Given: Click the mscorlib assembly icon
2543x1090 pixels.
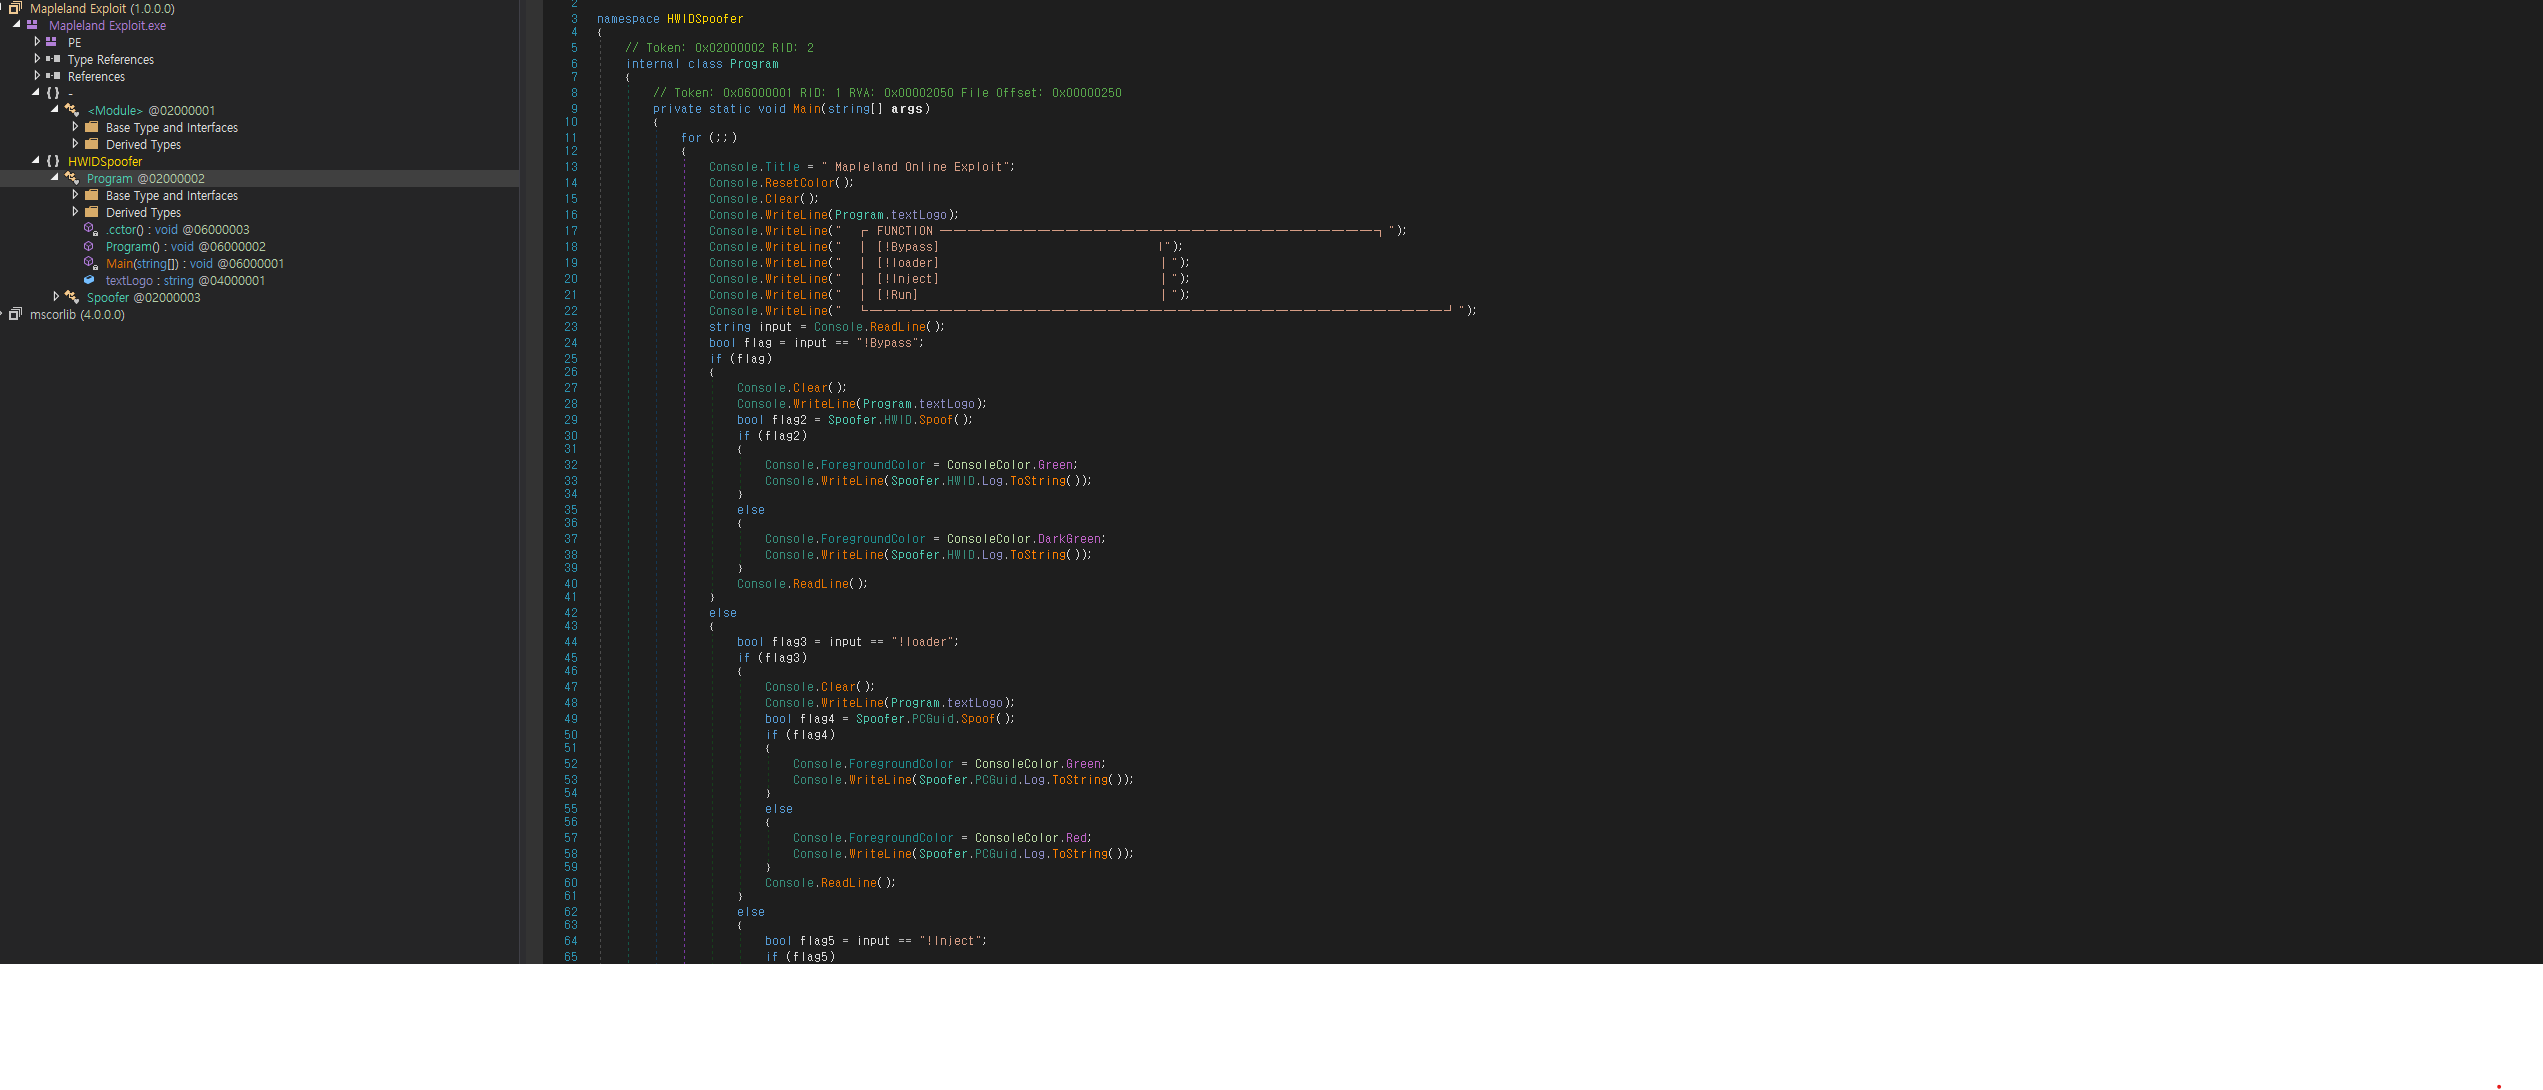Looking at the screenshot, I should pyautogui.click(x=15, y=314).
